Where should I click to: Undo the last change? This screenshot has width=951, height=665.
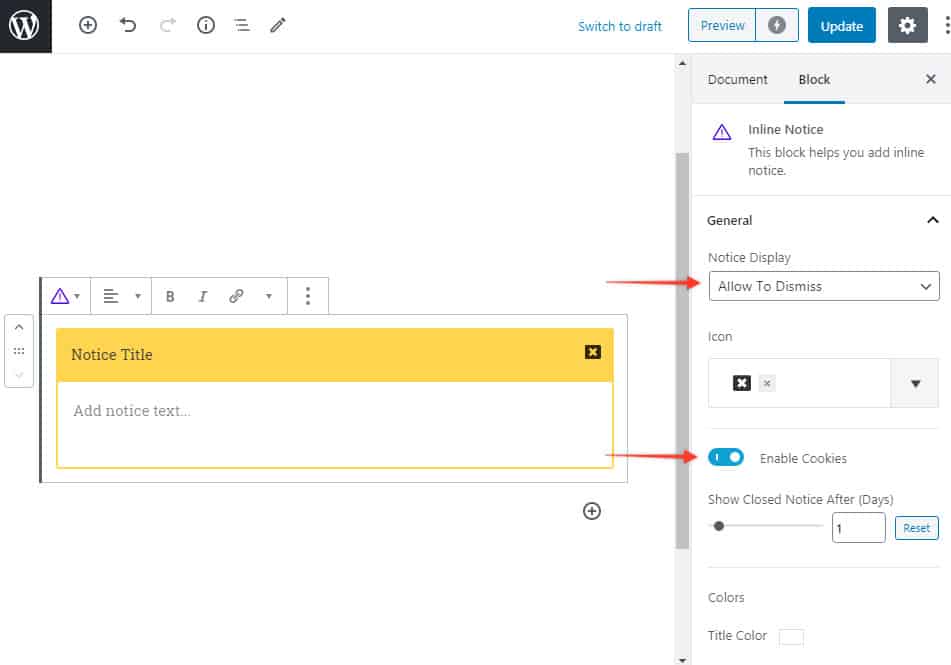click(x=128, y=26)
